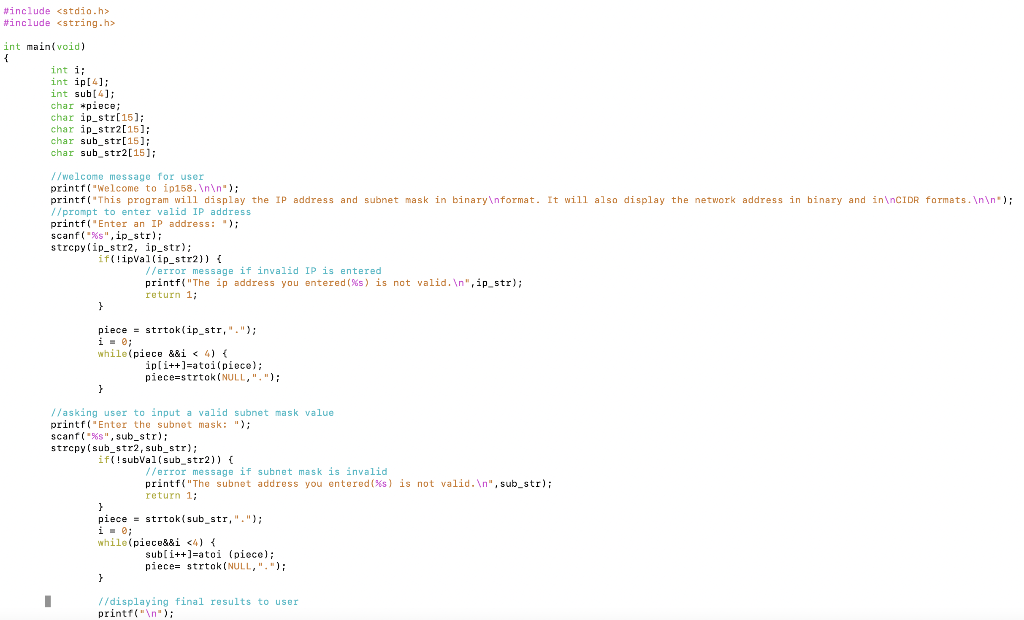
Task: Click the 'sub[i++]=atoi (piece);' line
Action: pos(210,555)
